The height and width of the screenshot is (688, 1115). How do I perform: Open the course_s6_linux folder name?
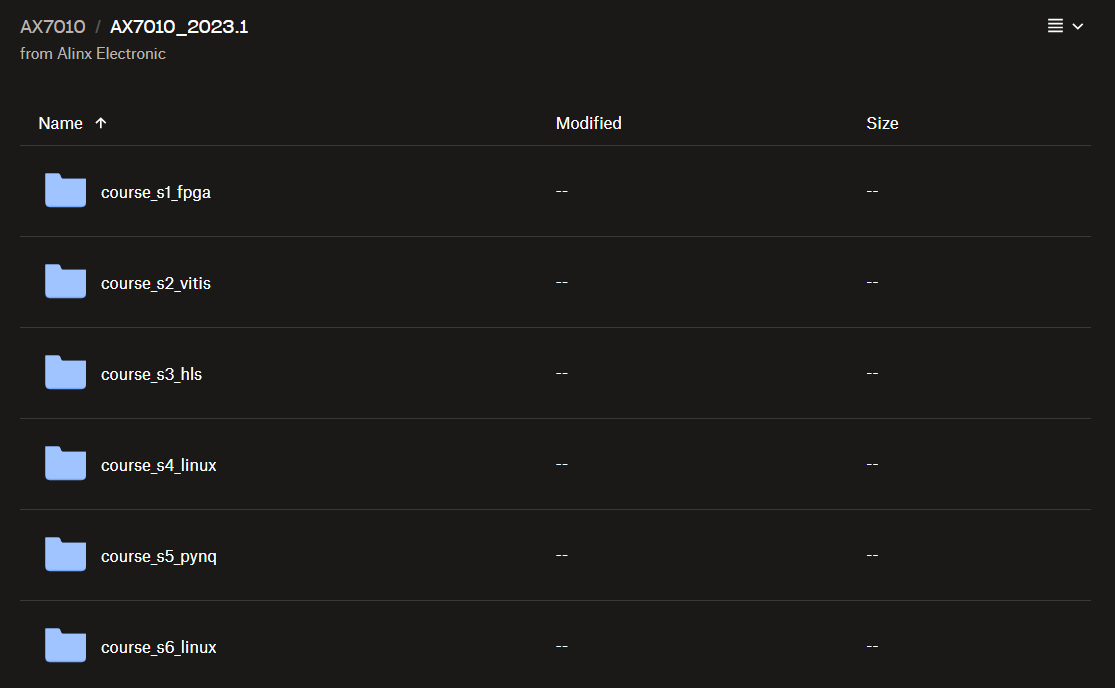point(159,647)
